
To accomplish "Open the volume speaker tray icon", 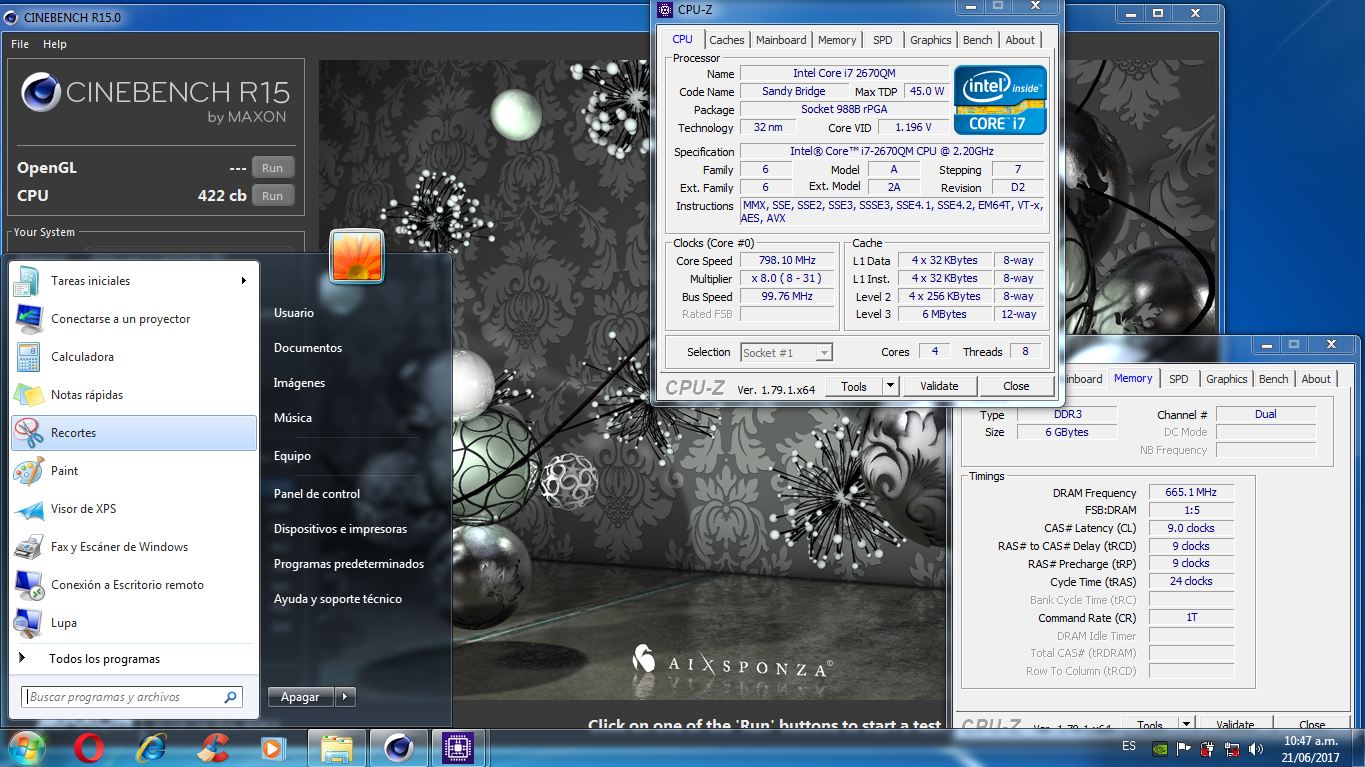I will click(1255, 748).
